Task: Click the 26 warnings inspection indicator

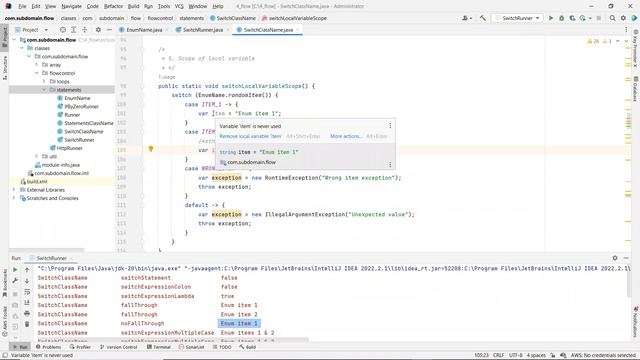Action: (593, 41)
